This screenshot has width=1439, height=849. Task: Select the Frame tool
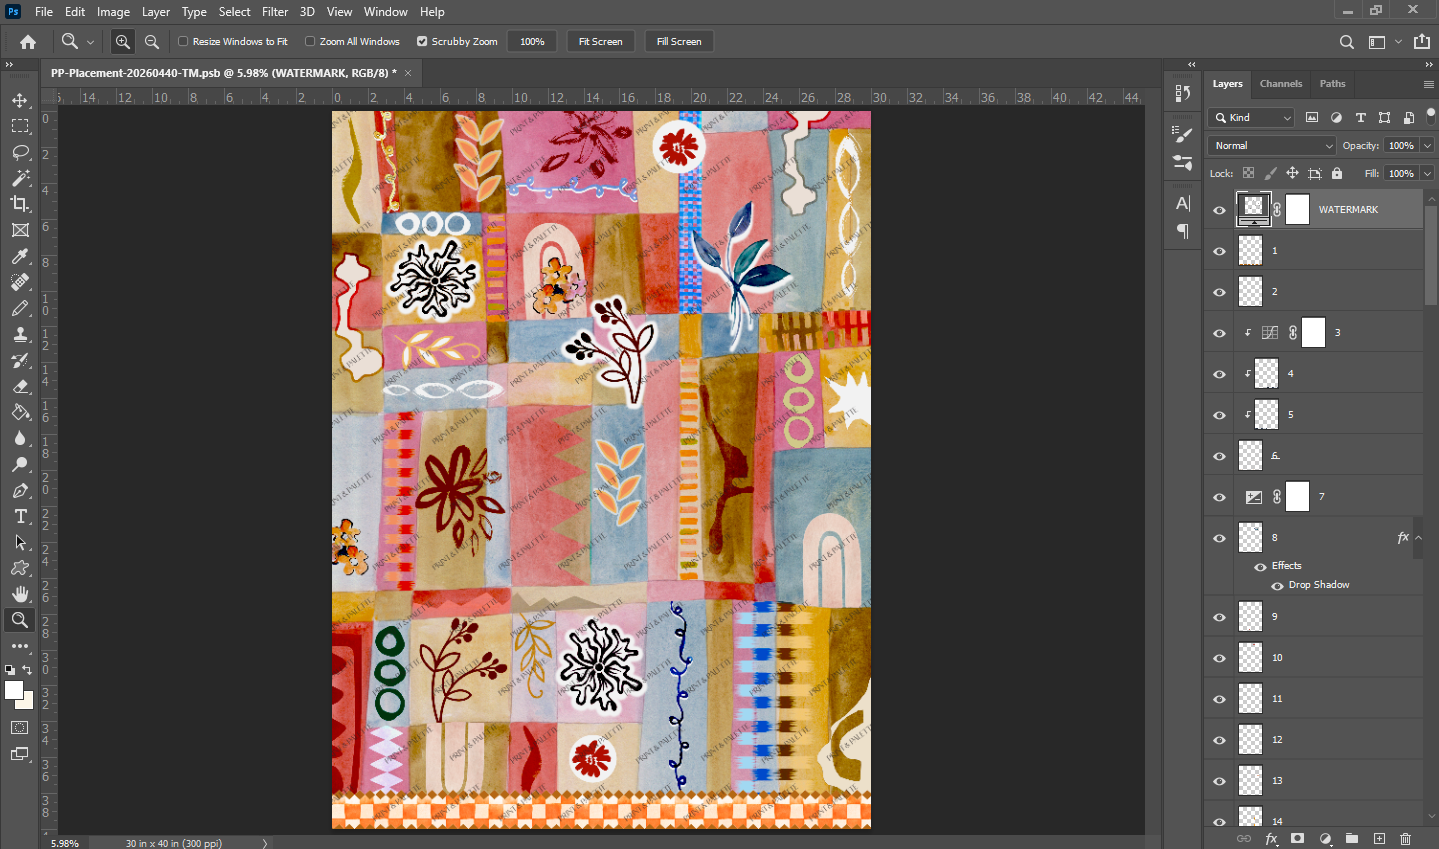(20, 230)
